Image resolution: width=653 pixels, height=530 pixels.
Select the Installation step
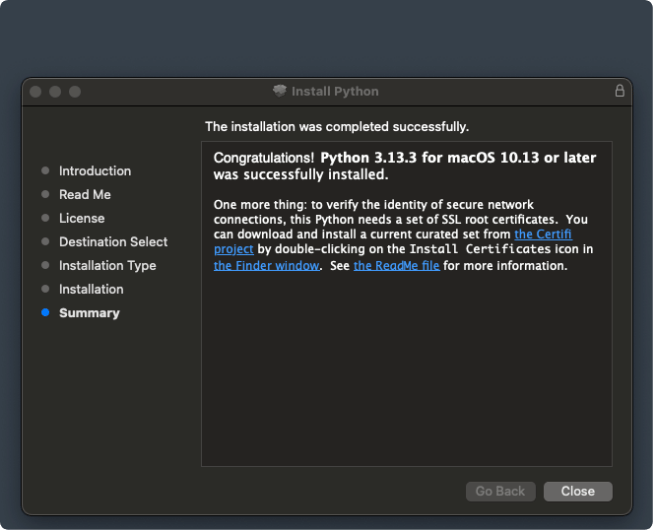coord(91,289)
